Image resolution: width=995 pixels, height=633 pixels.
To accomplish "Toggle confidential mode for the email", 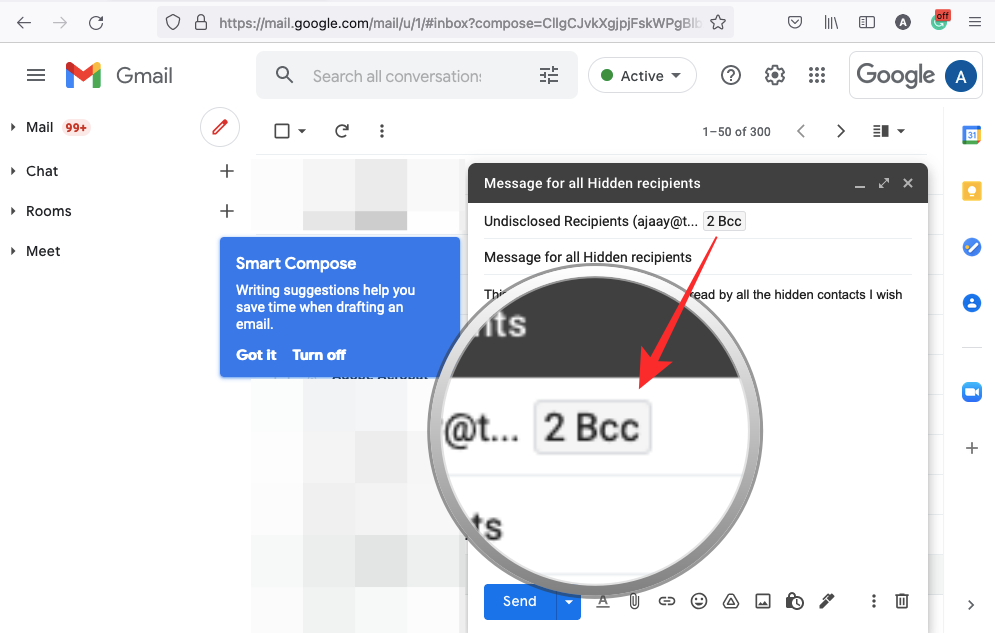I will [795, 601].
